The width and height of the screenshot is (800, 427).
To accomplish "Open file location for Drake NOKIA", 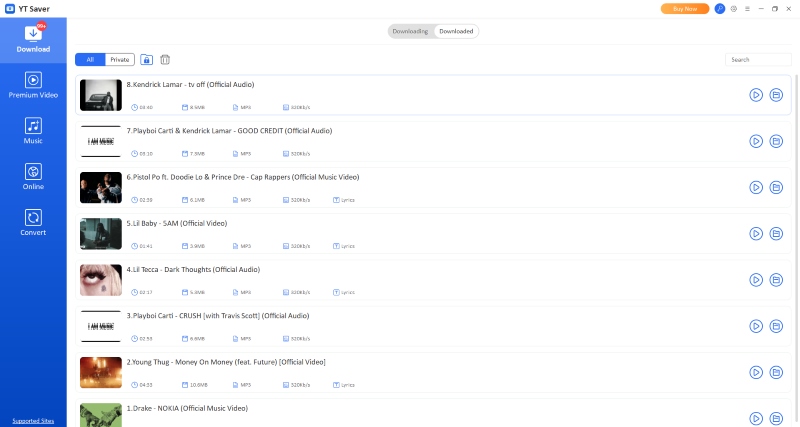I will 776,418.
